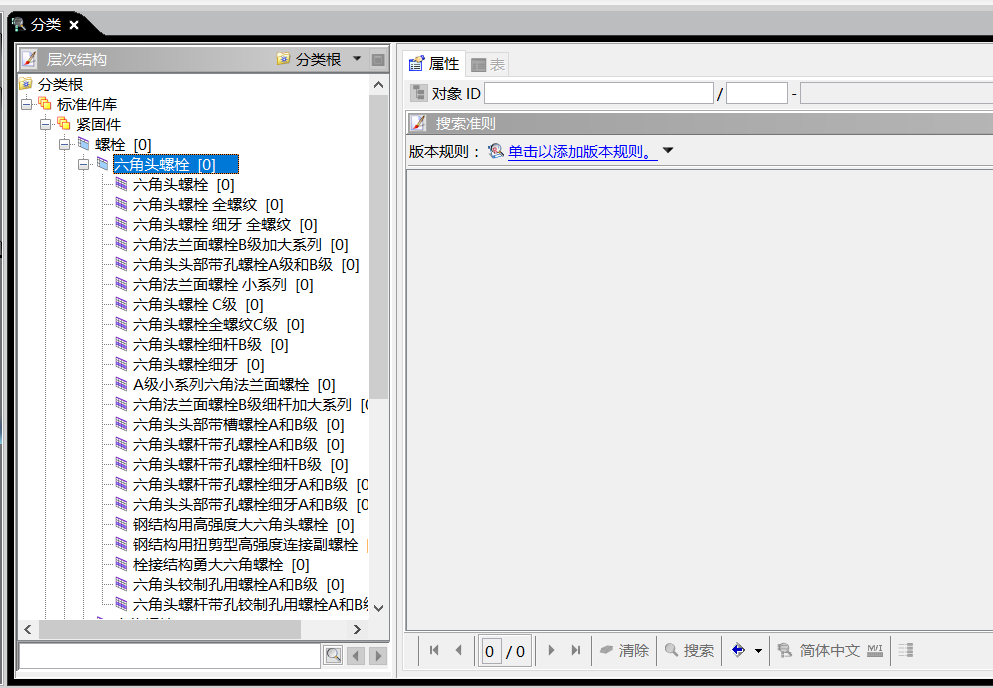This screenshot has width=993, height=688.
Task: Select 六角头头部带槽螺栓A和B级 [0]
Action: 238,425
